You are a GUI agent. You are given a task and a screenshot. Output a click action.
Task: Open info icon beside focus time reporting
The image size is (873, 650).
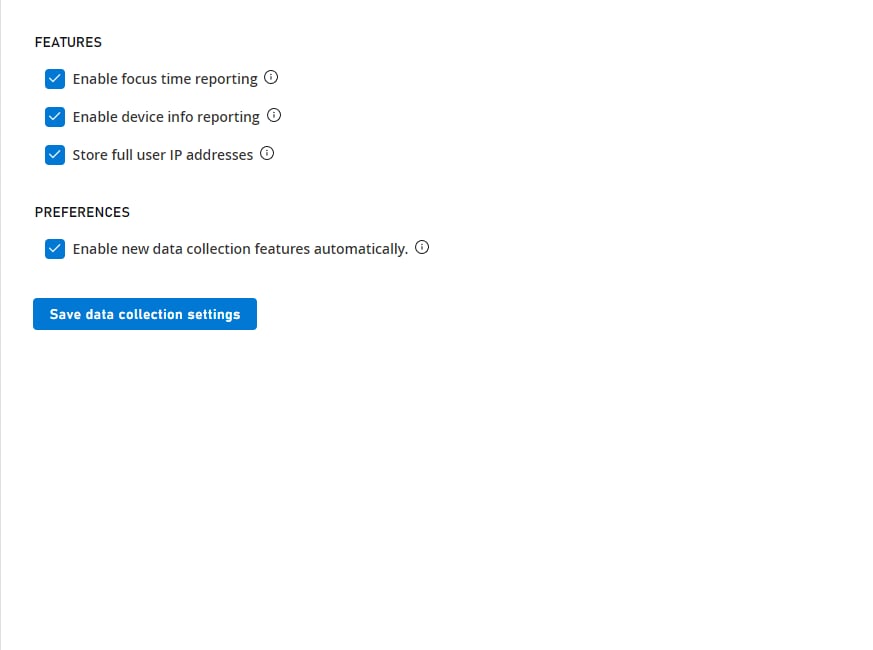(271, 77)
